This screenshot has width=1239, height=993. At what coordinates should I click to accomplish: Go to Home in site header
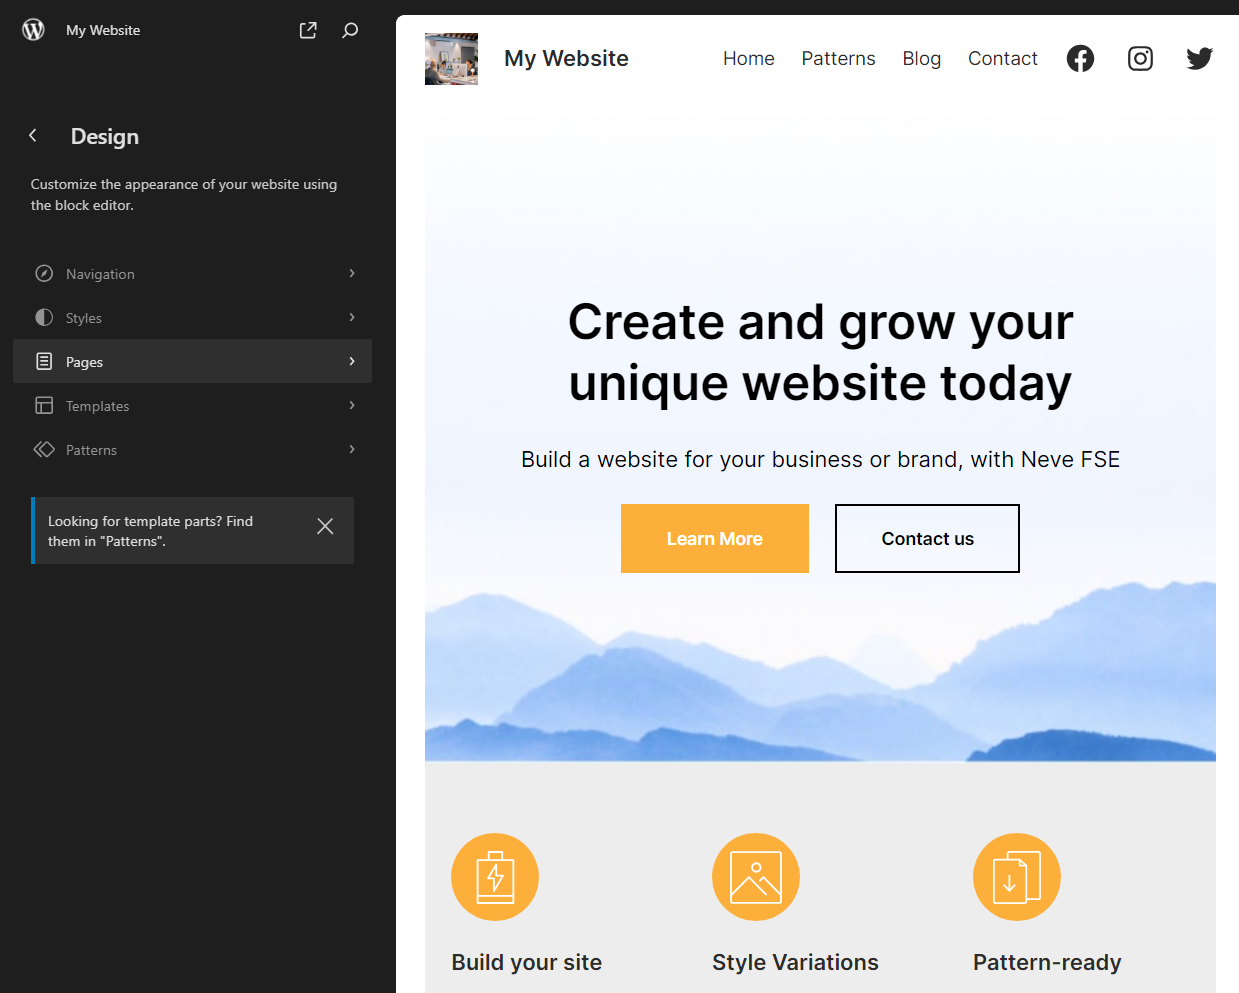click(749, 58)
